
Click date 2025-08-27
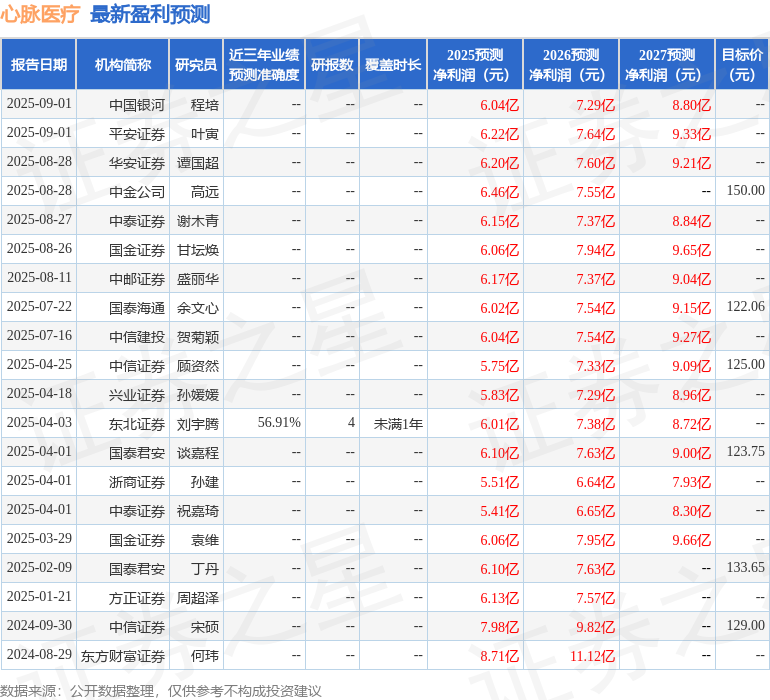pyautogui.click(x=39, y=219)
